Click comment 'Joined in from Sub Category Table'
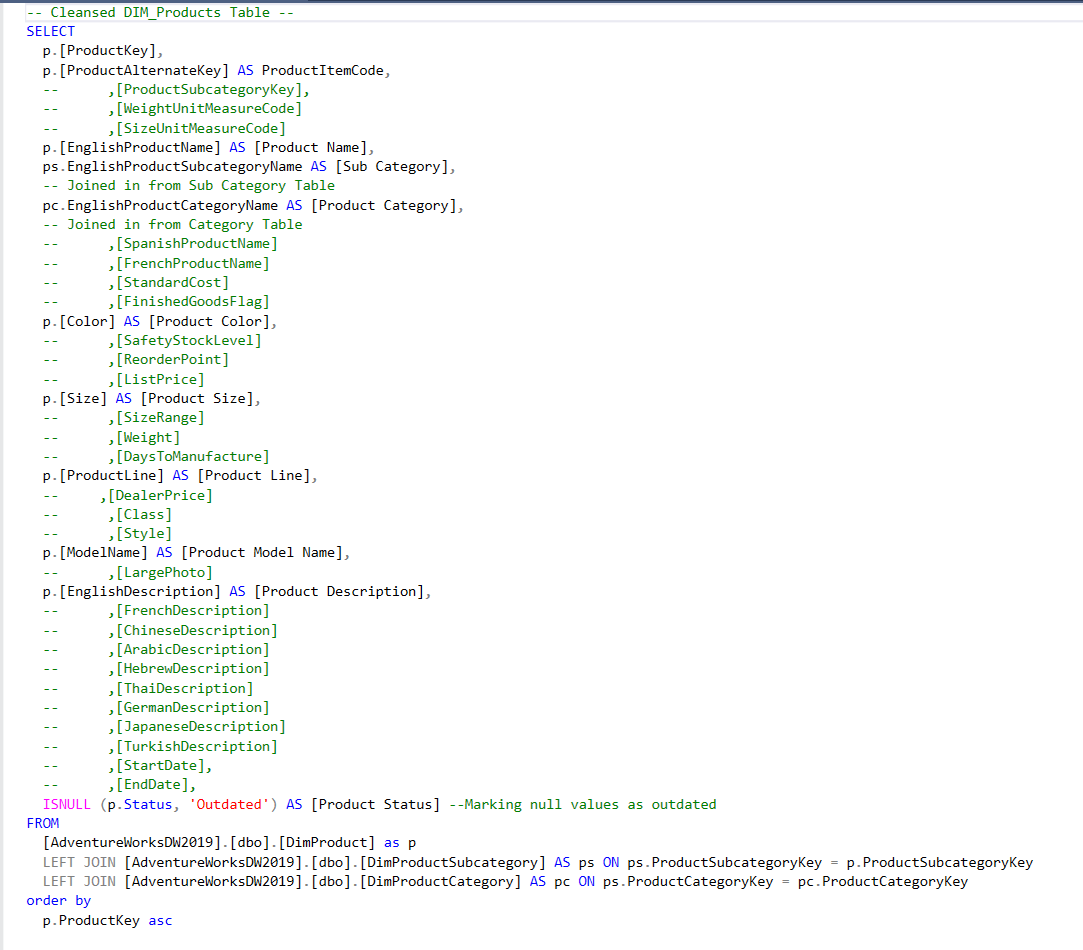 189,186
